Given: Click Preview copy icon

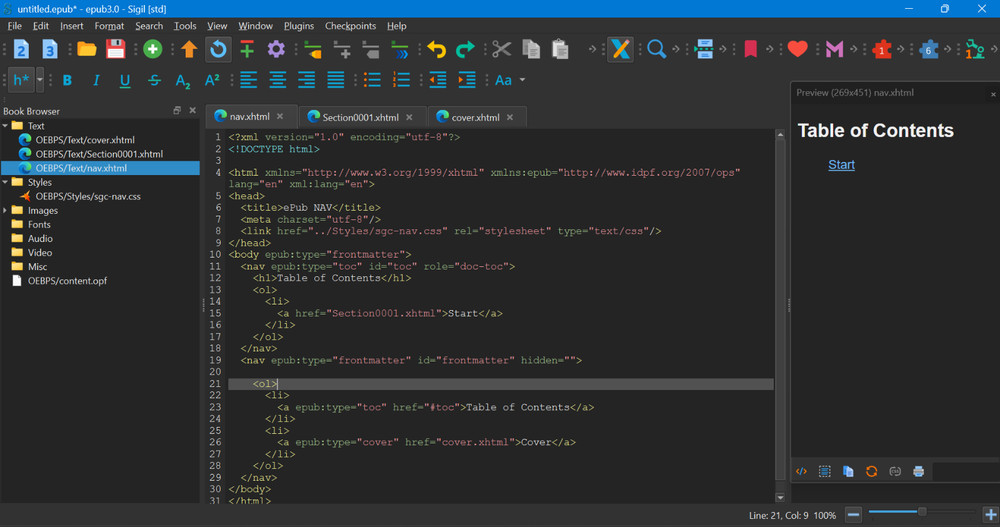Looking at the screenshot, I should [848, 471].
